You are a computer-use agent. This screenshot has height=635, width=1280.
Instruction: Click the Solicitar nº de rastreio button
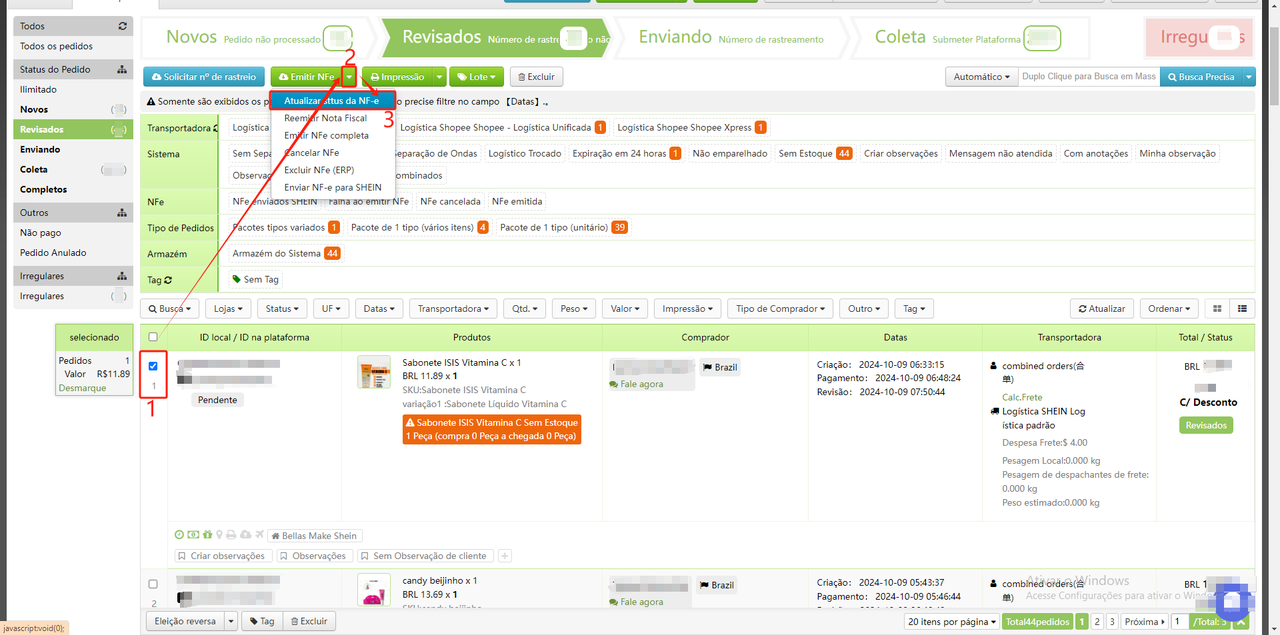[x=203, y=76]
